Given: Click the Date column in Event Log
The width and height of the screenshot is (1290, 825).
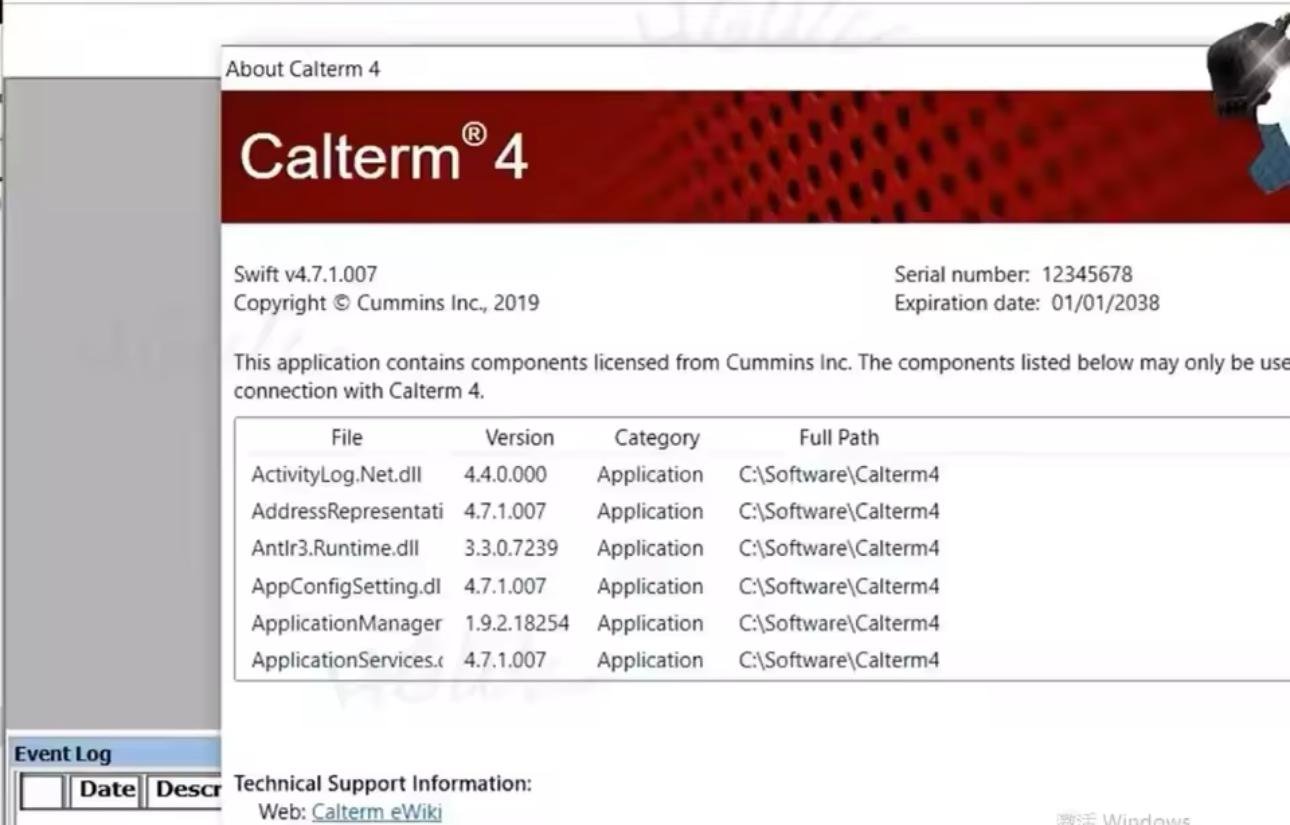Looking at the screenshot, I should (x=106, y=790).
